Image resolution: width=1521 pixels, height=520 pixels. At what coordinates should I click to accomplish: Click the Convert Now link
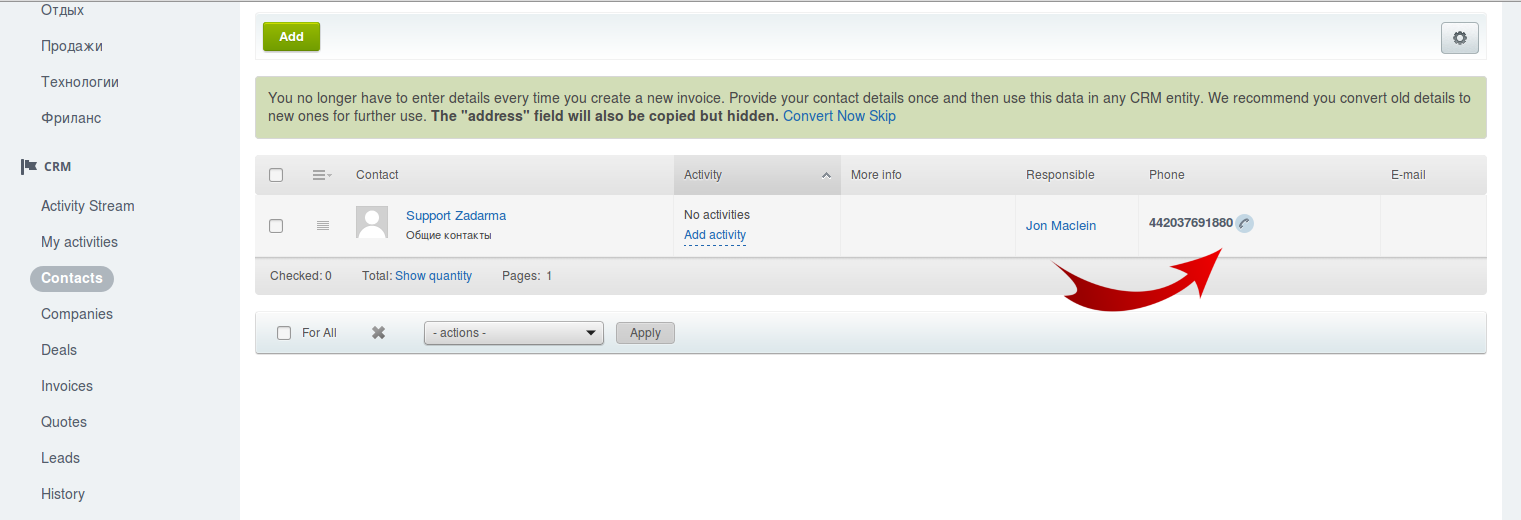pos(823,116)
